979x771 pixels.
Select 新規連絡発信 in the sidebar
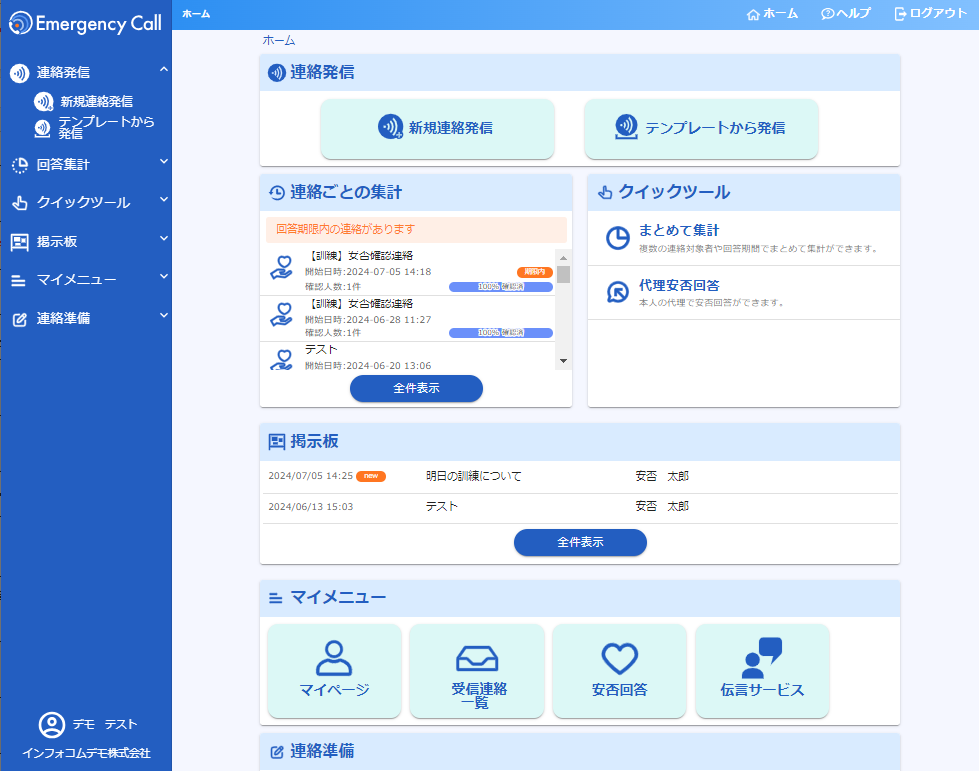coord(95,101)
